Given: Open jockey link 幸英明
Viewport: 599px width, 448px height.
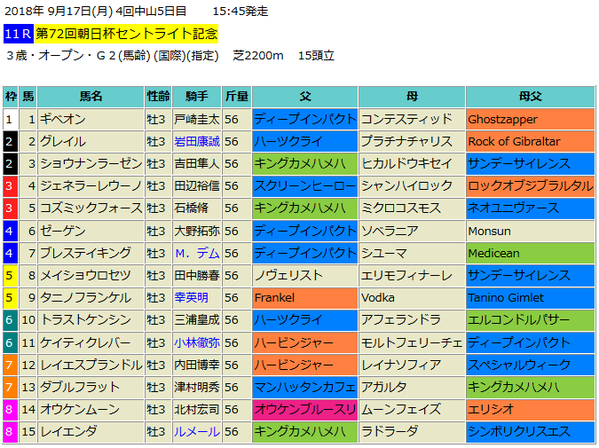Looking at the screenshot, I should [191, 298].
